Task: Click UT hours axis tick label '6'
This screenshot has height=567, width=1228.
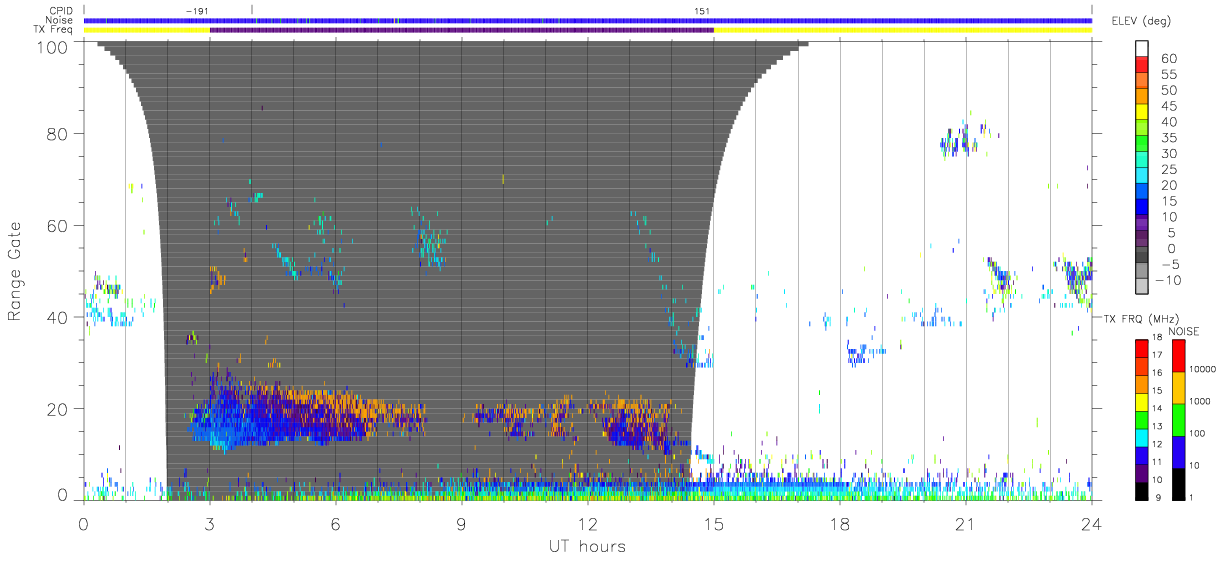Action: [335, 524]
